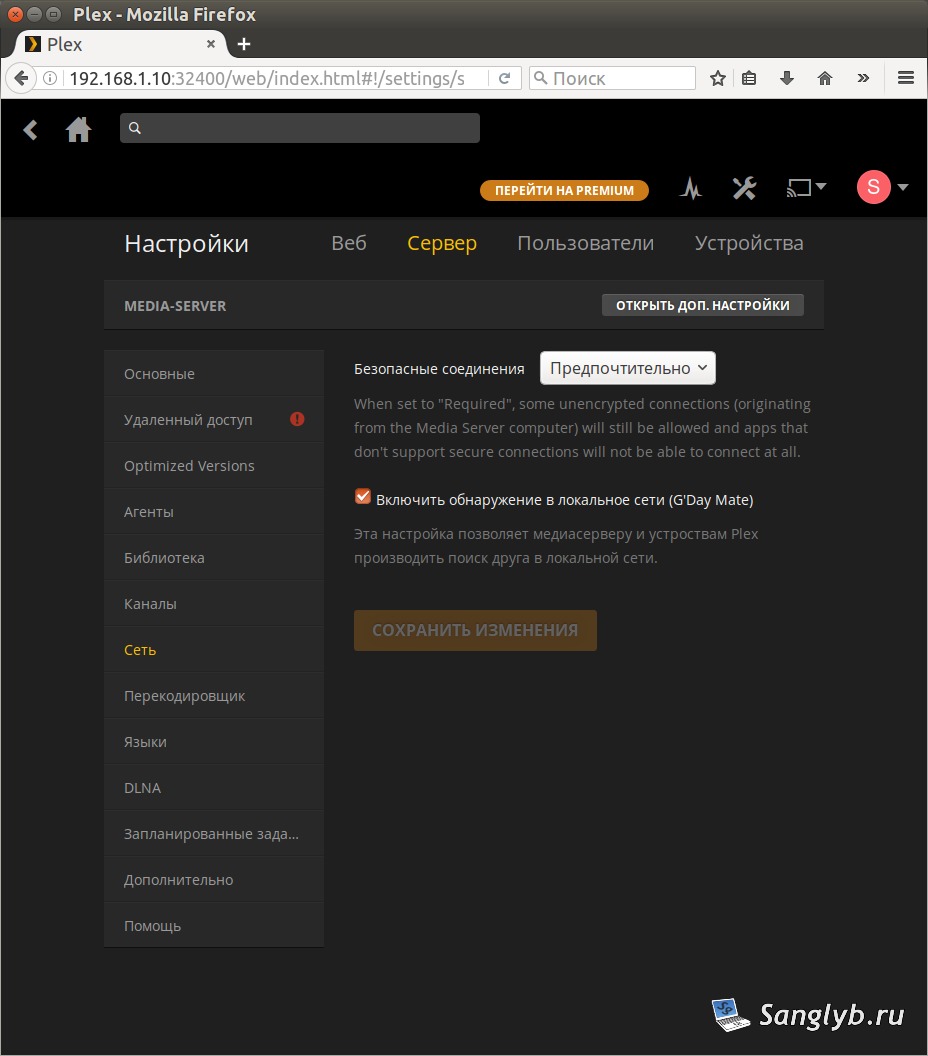
Task: Open settings wrench and screwdriver icon
Action: coord(744,188)
